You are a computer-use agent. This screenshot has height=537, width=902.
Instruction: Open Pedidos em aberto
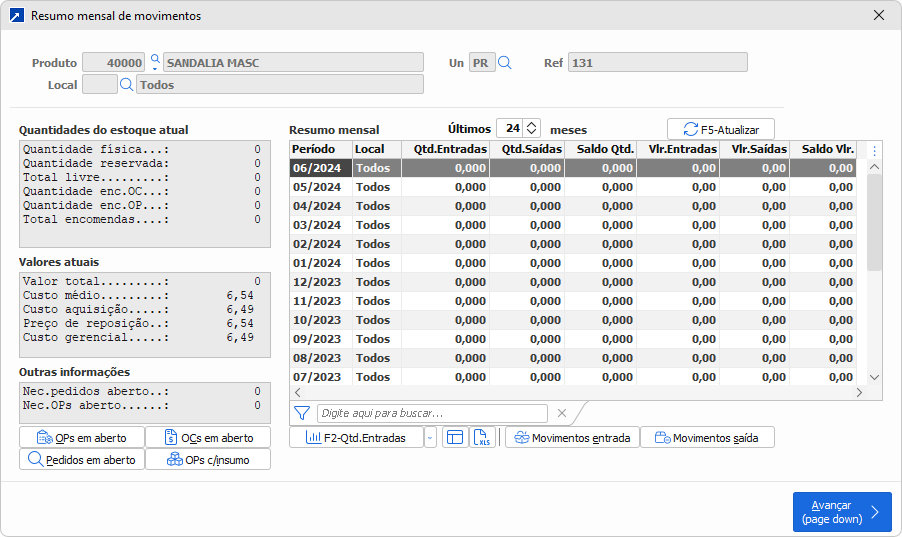click(x=81, y=459)
